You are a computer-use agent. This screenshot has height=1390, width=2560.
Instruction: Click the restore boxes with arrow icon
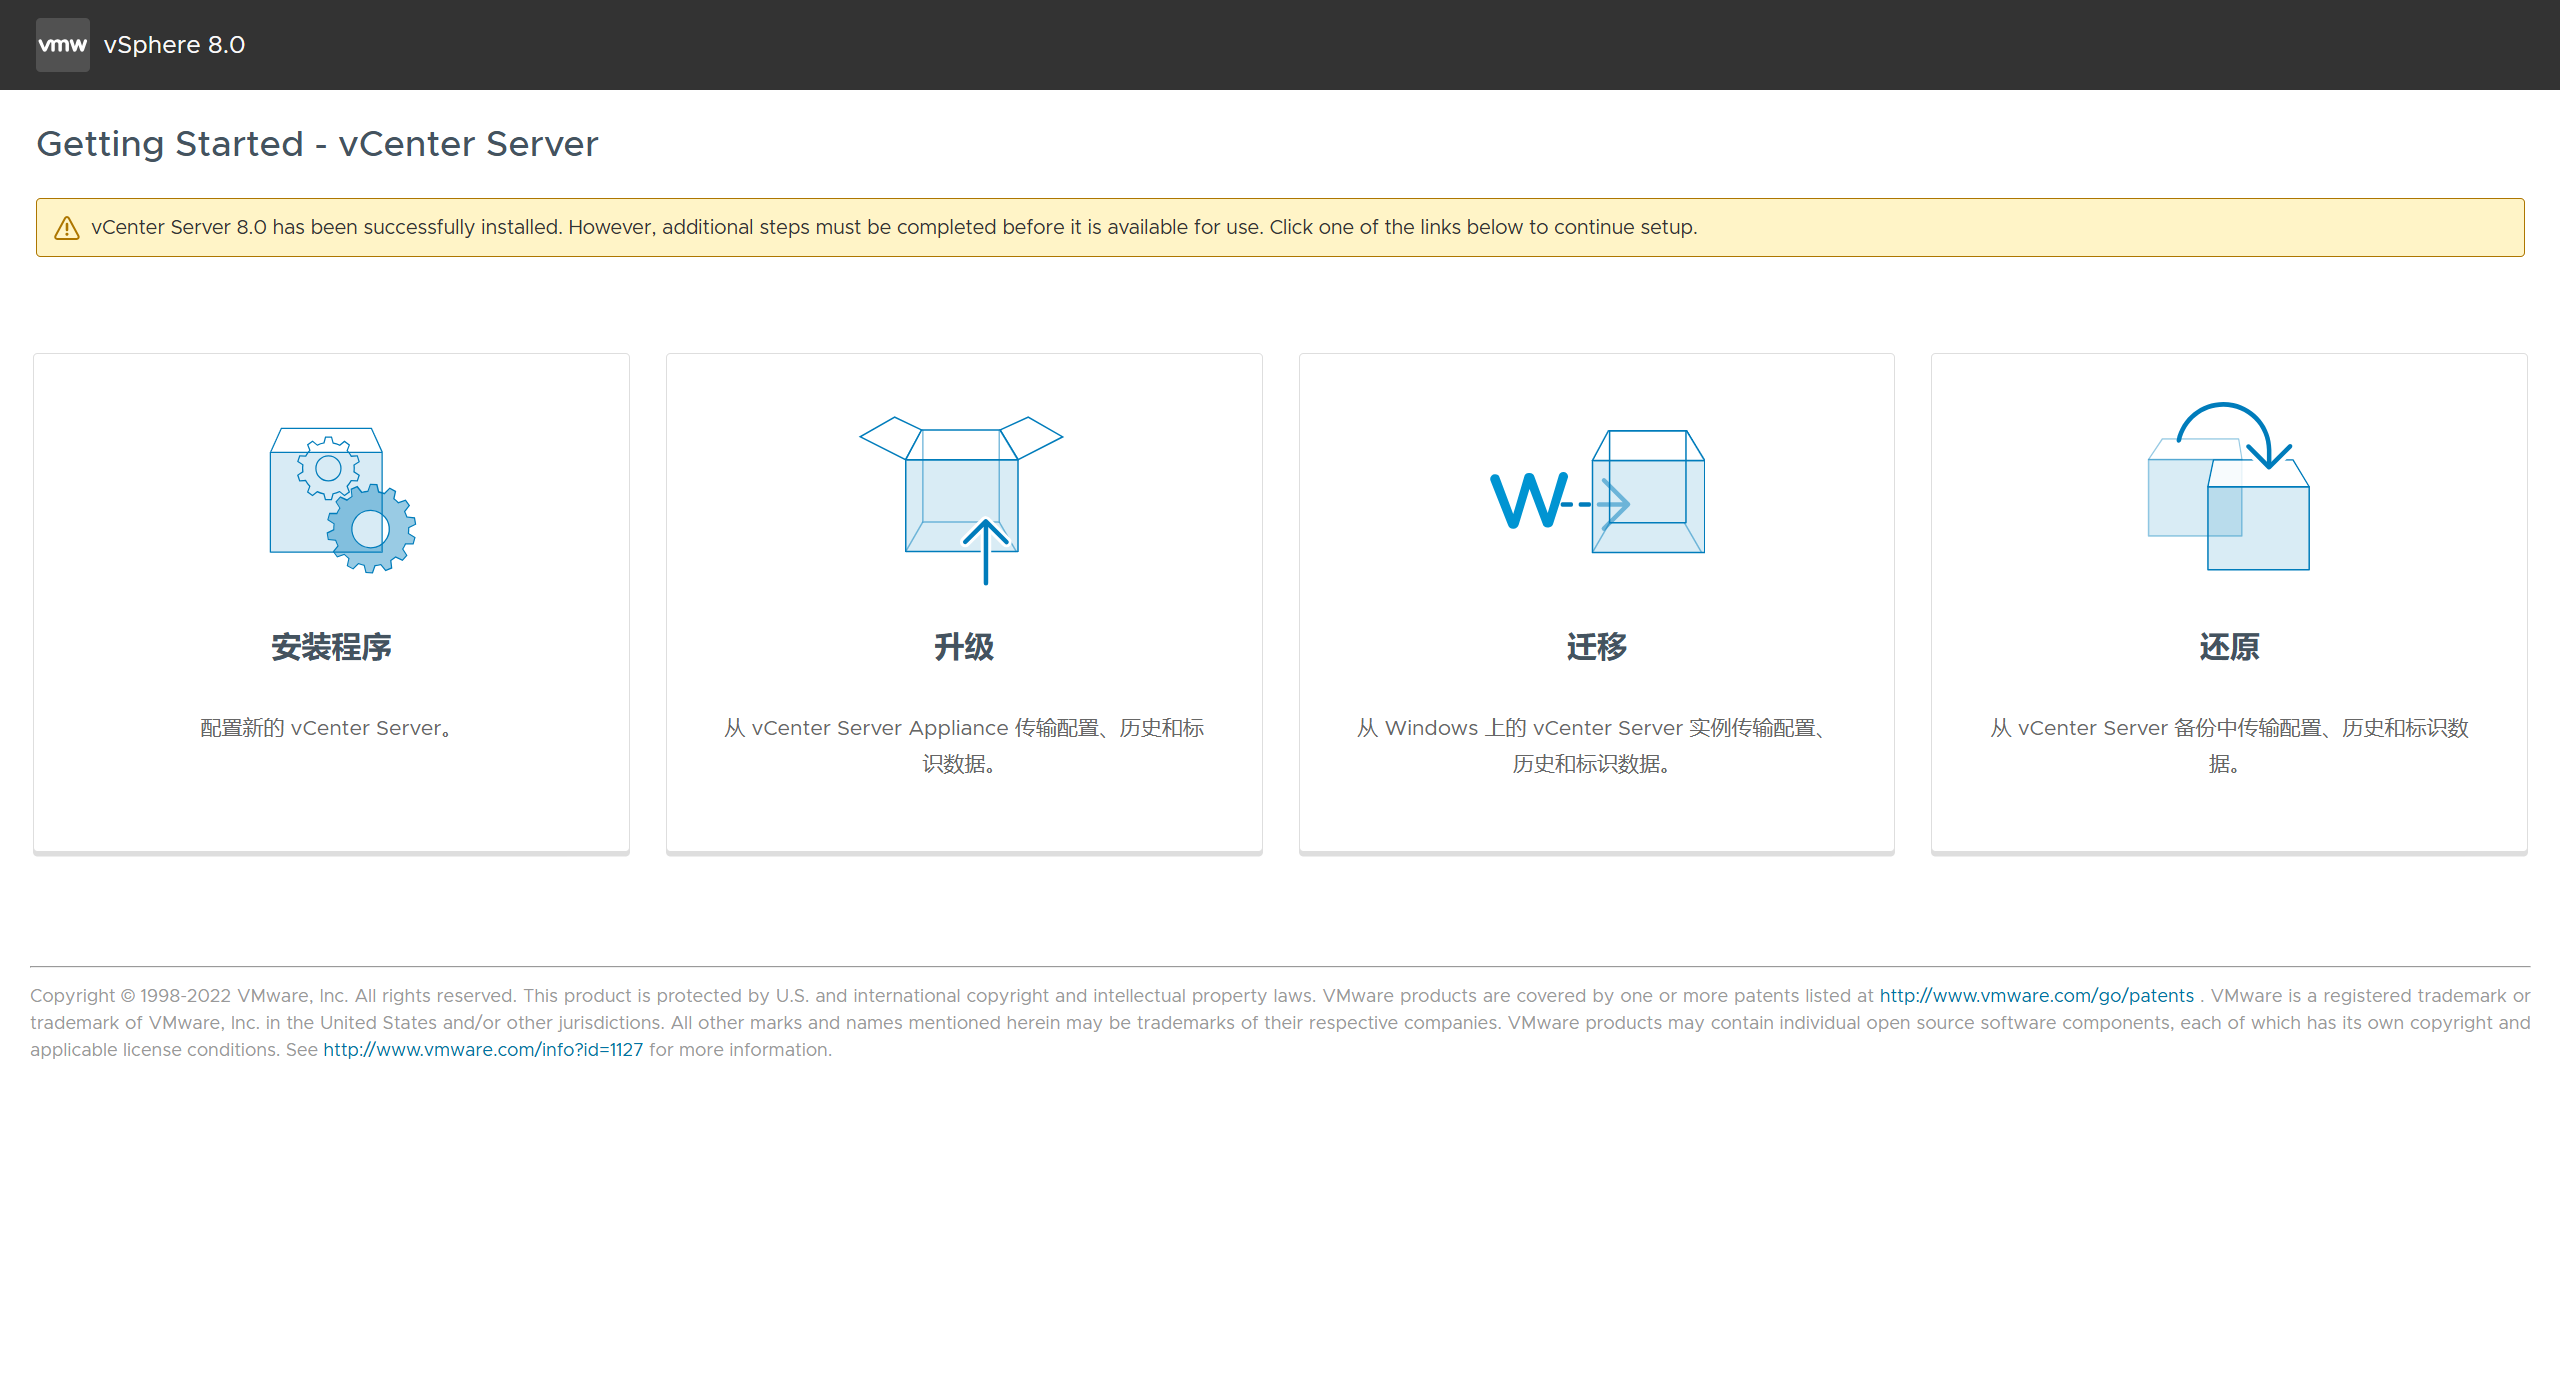click(x=2229, y=486)
